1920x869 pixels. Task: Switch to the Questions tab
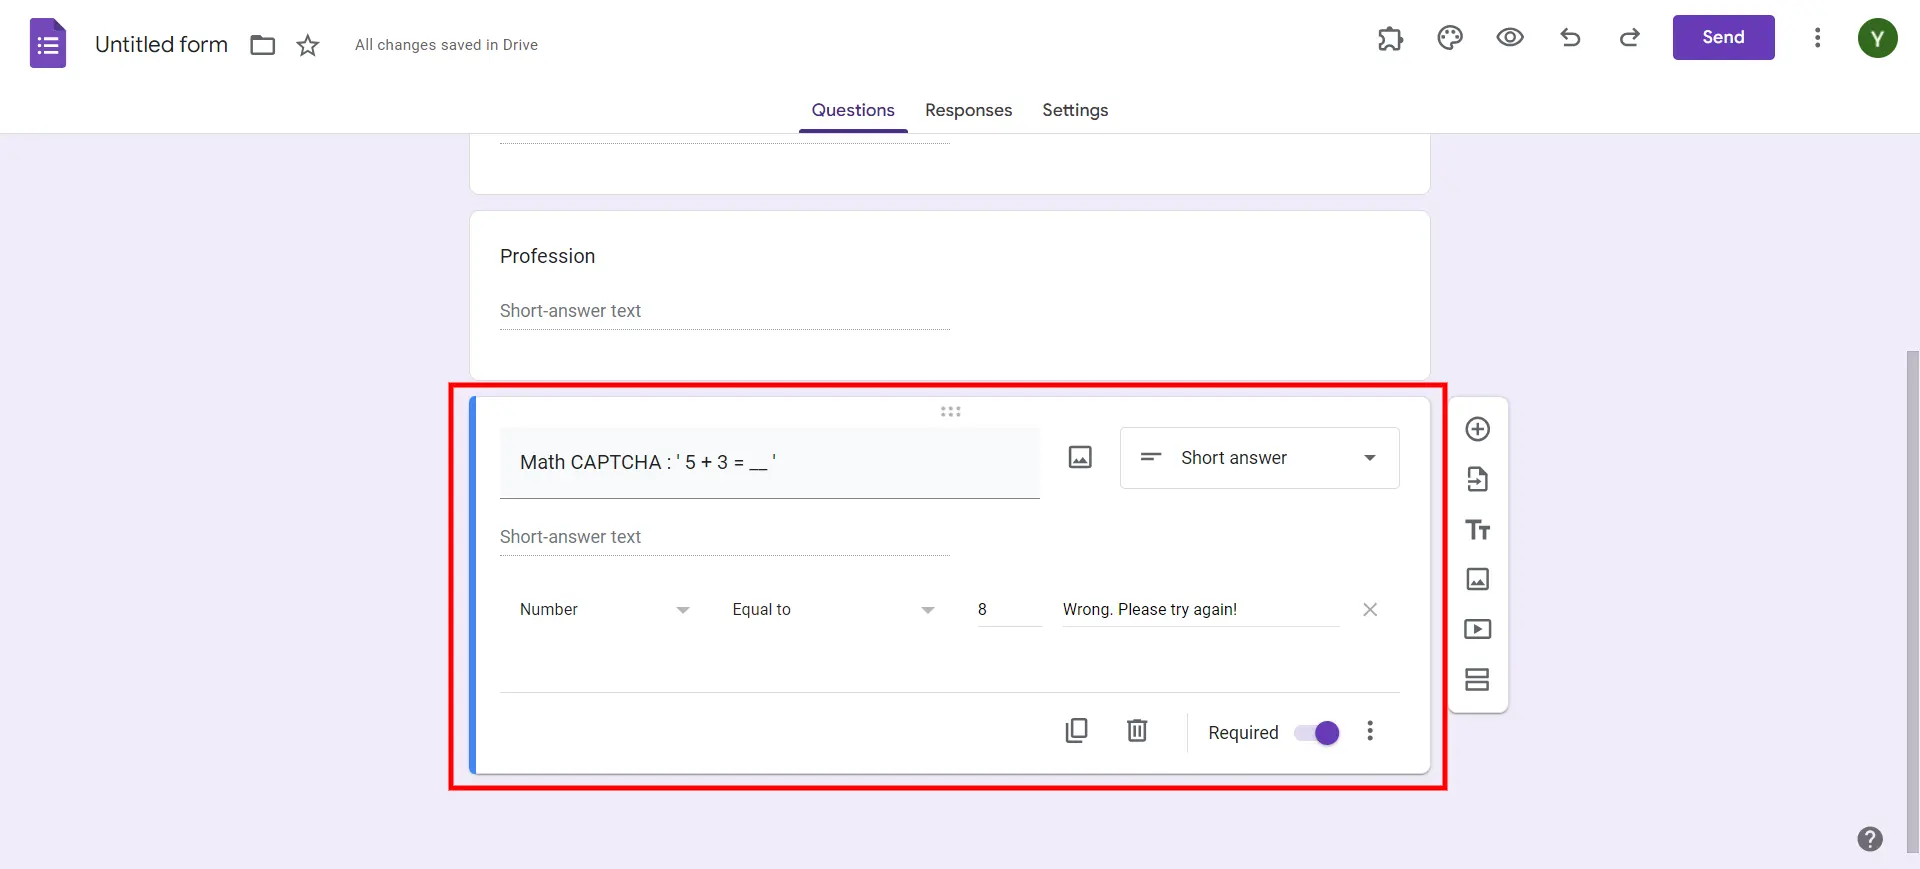(853, 110)
